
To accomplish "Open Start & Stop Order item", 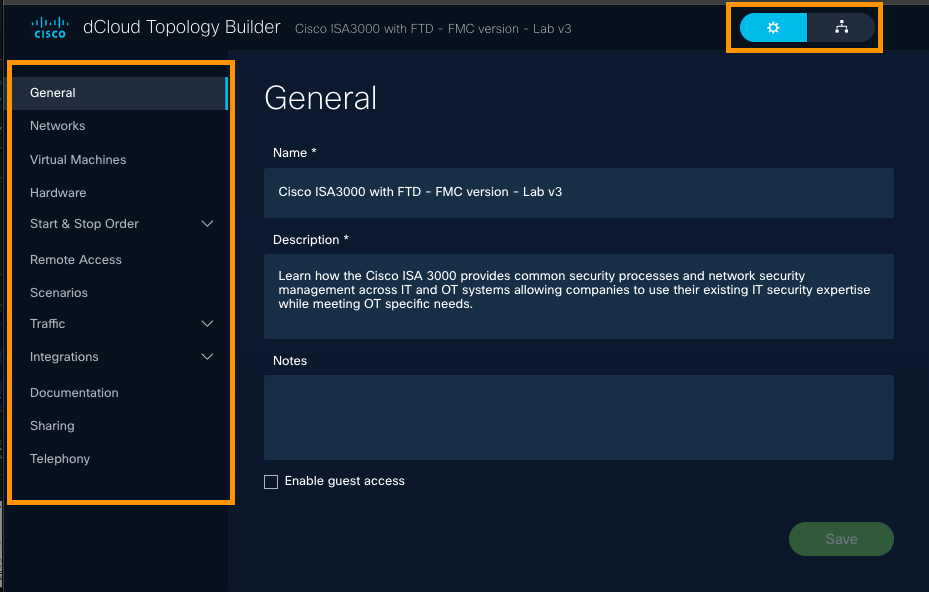I will point(84,224).
